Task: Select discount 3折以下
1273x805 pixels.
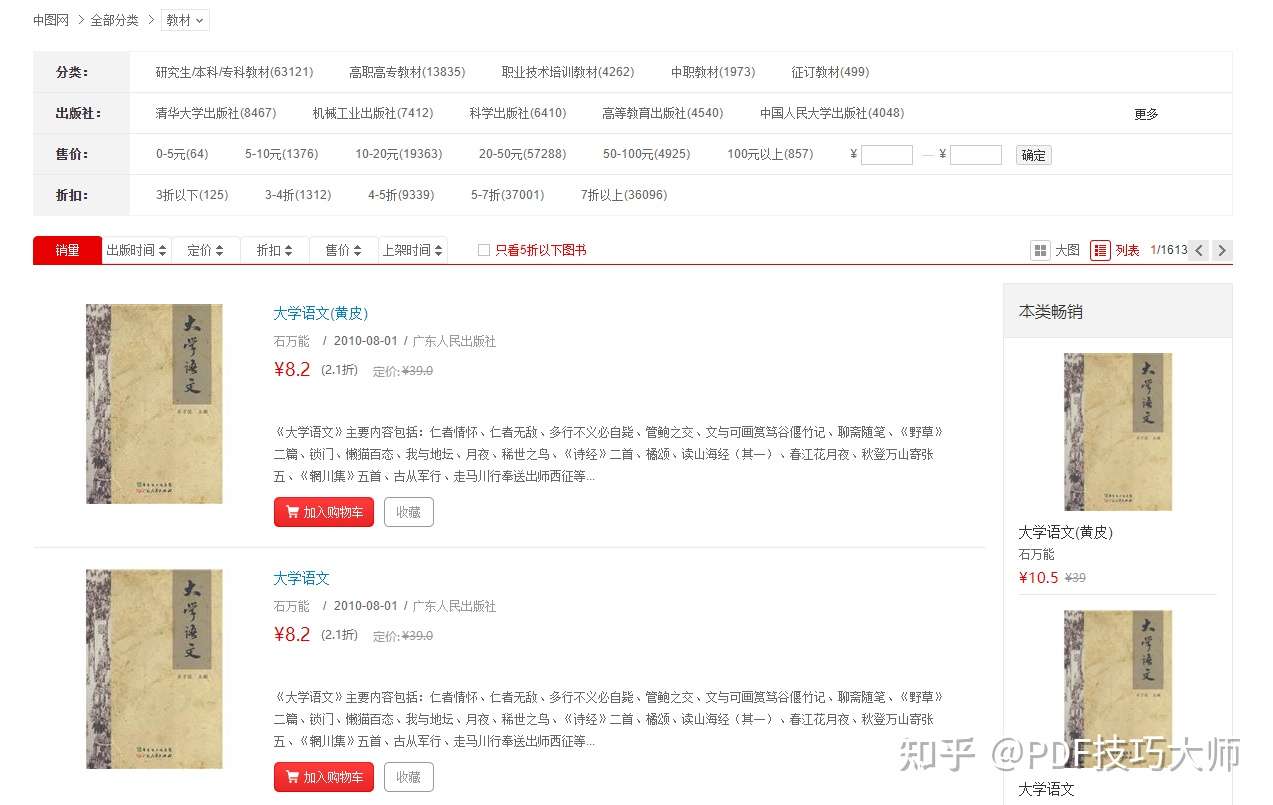Action: 192,195
